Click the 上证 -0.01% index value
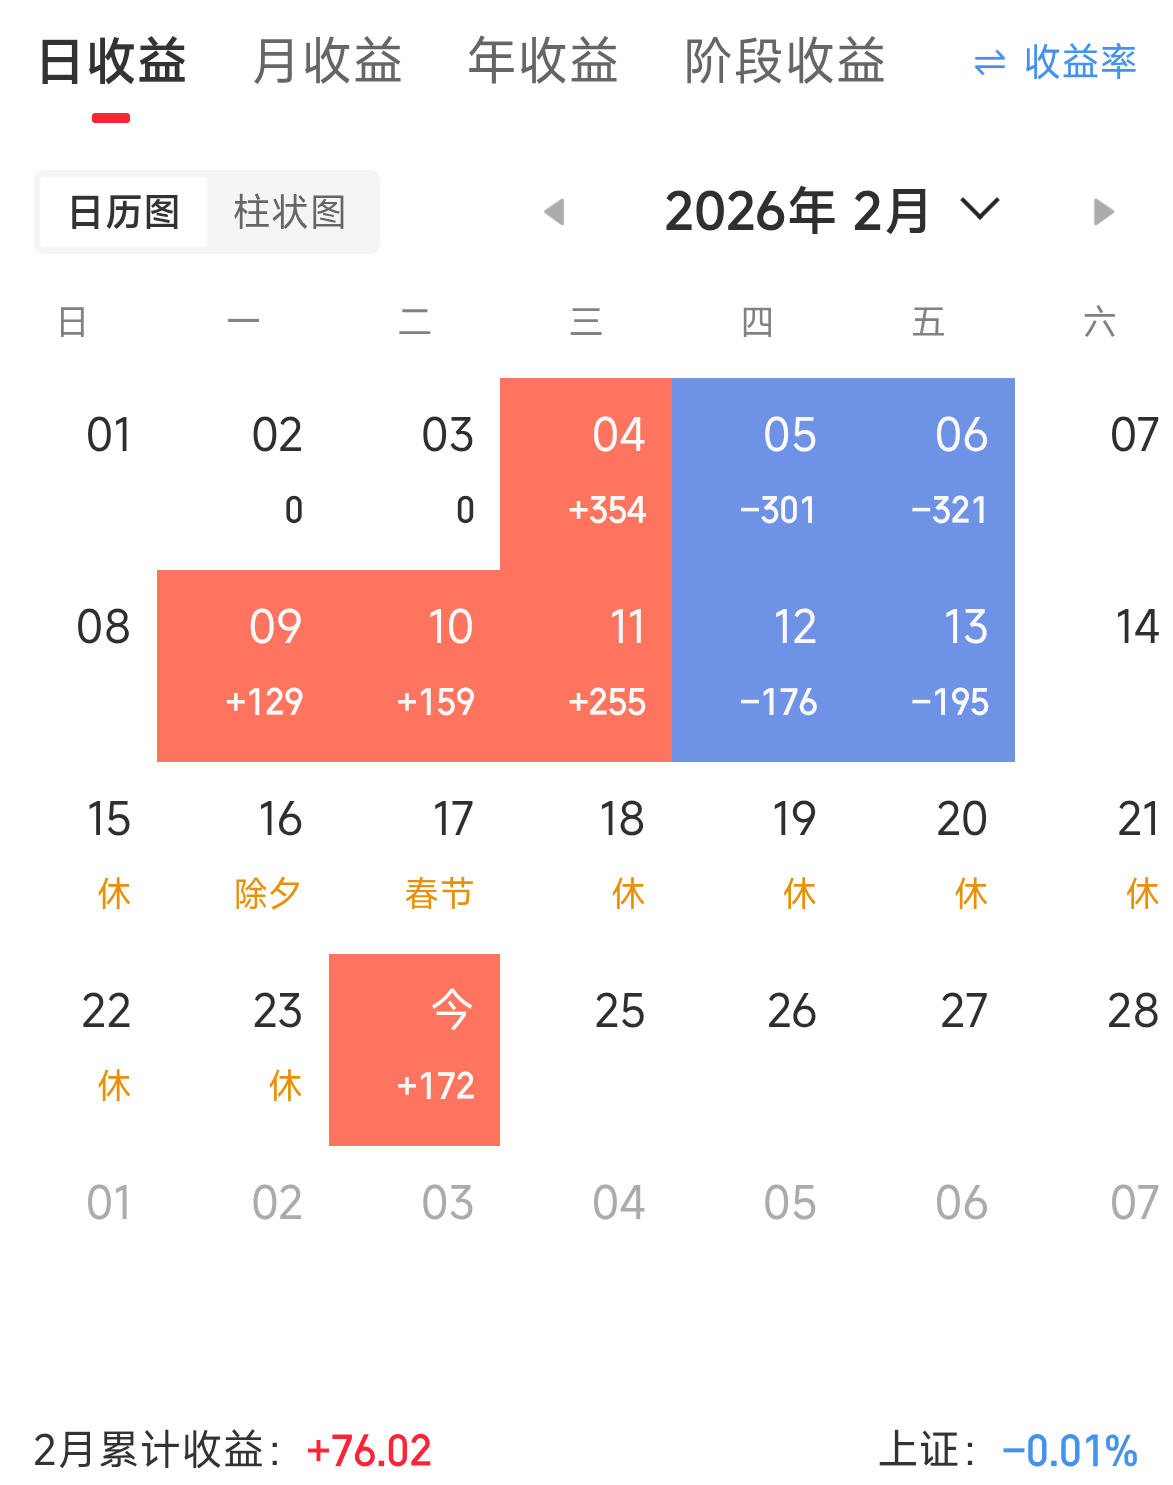Image resolution: width=1173 pixels, height=1485 pixels. [1069, 1450]
